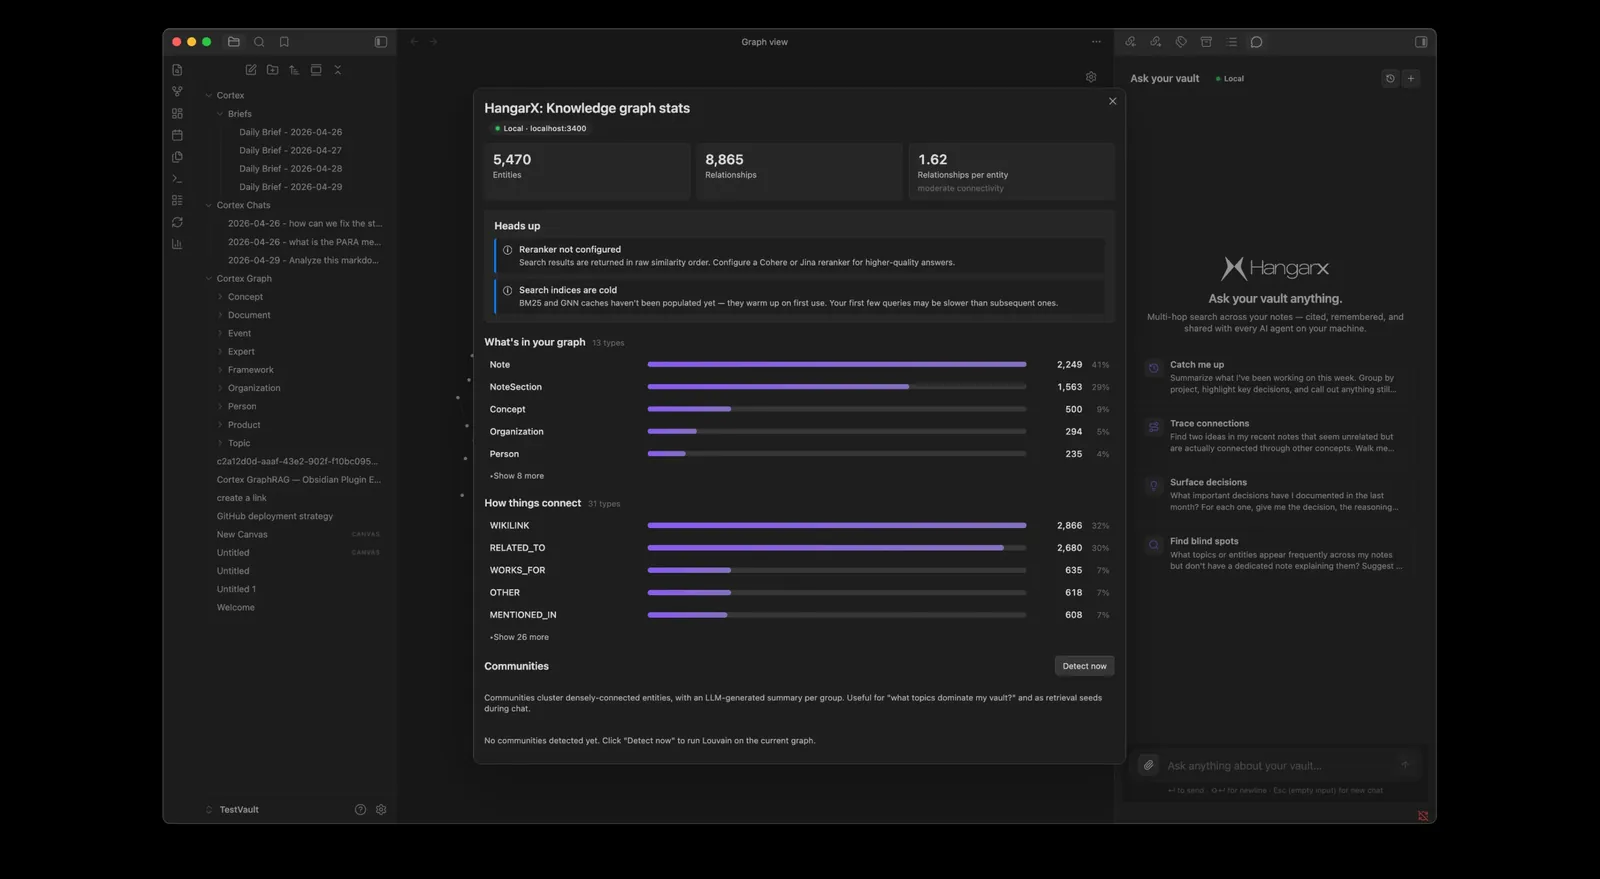Open the Graph view more options menu
This screenshot has width=1600, height=879.
point(1096,42)
